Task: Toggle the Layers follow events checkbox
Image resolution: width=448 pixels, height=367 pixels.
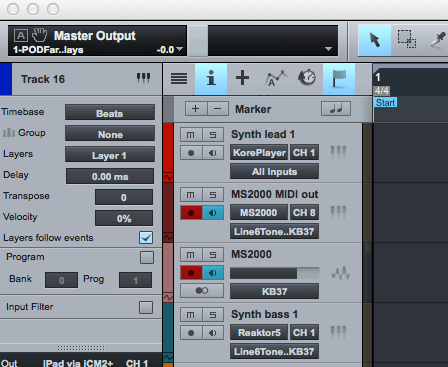Action: click(x=146, y=238)
